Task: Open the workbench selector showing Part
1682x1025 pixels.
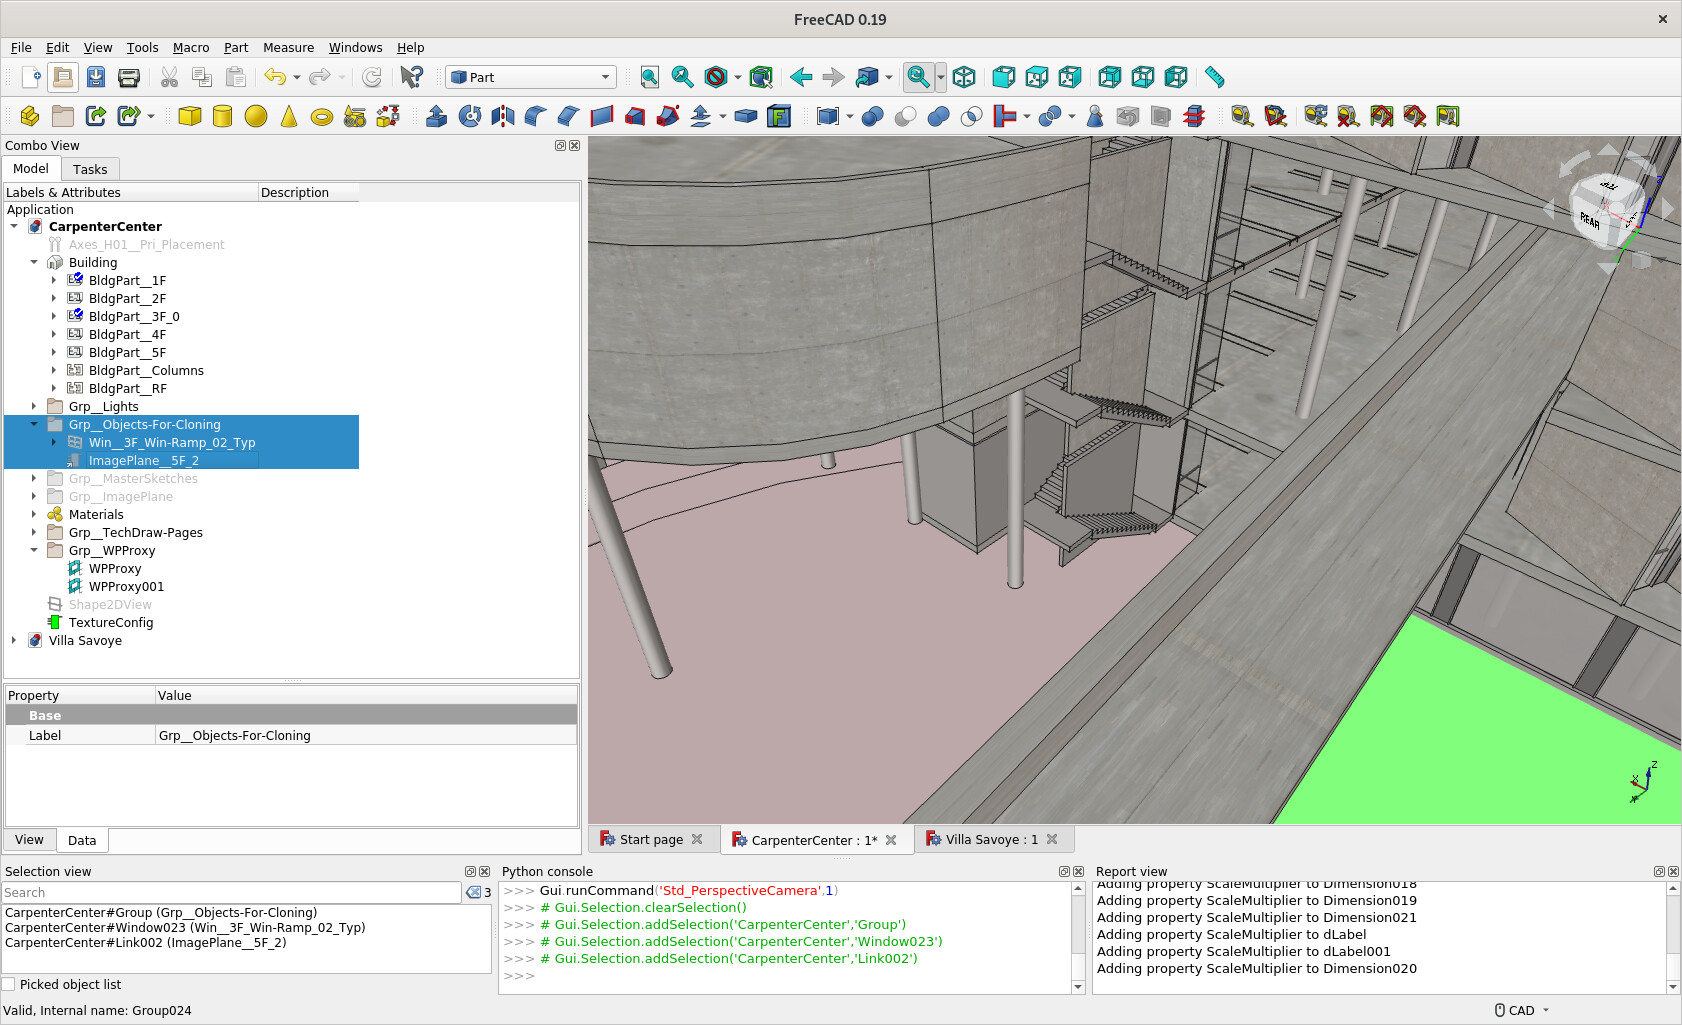Action: [531, 77]
